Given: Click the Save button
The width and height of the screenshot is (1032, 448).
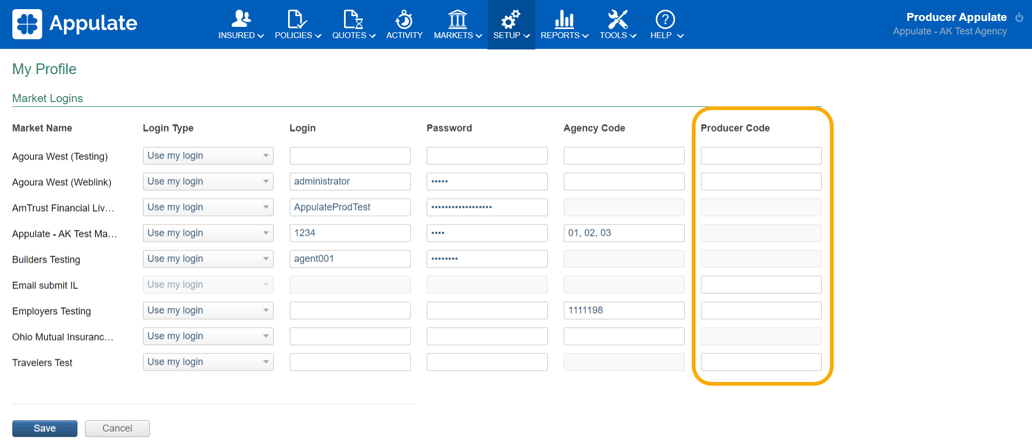Looking at the screenshot, I should pos(45,428).
